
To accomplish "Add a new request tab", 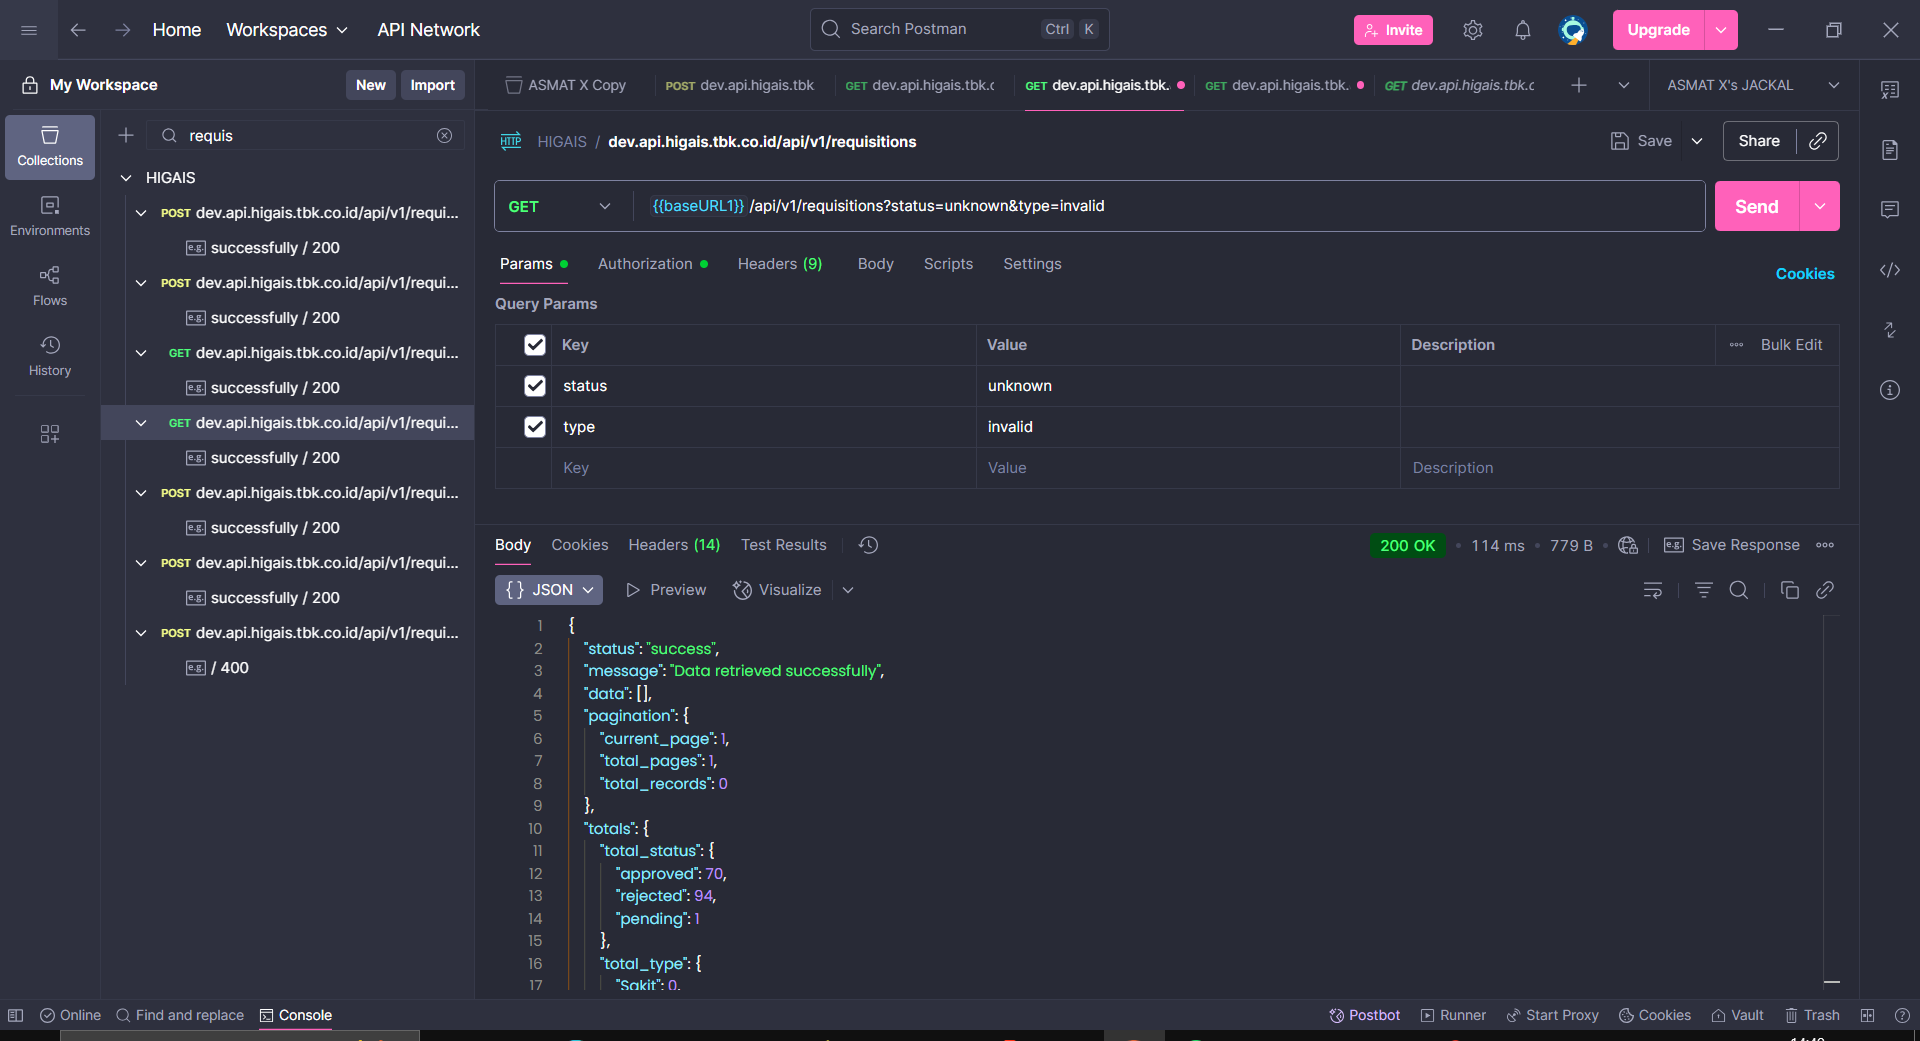I will [x=1579, y=85].
